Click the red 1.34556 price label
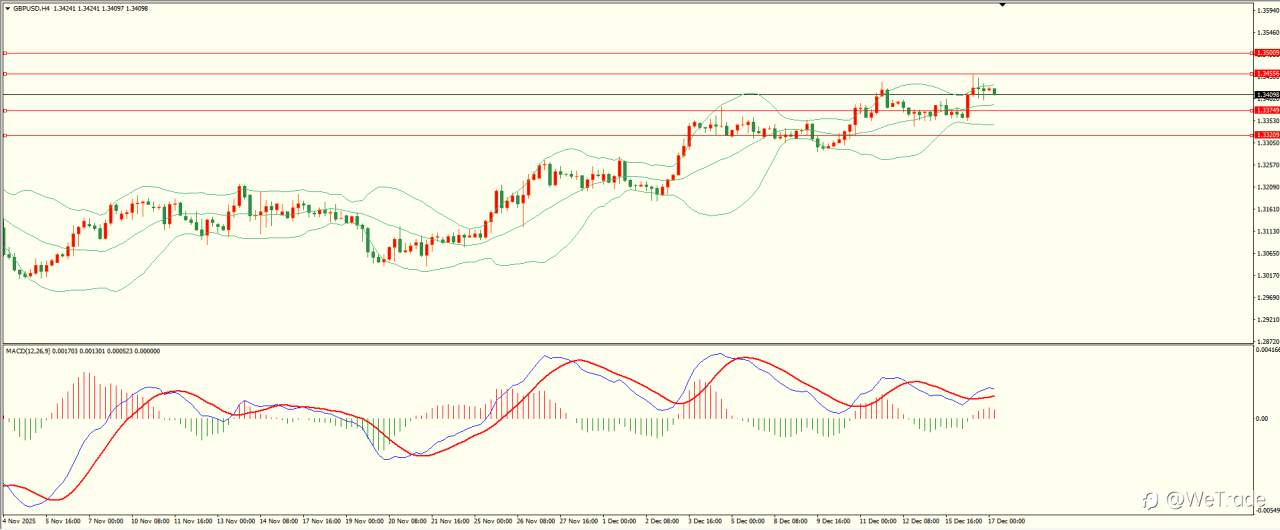 point(1266,74)
